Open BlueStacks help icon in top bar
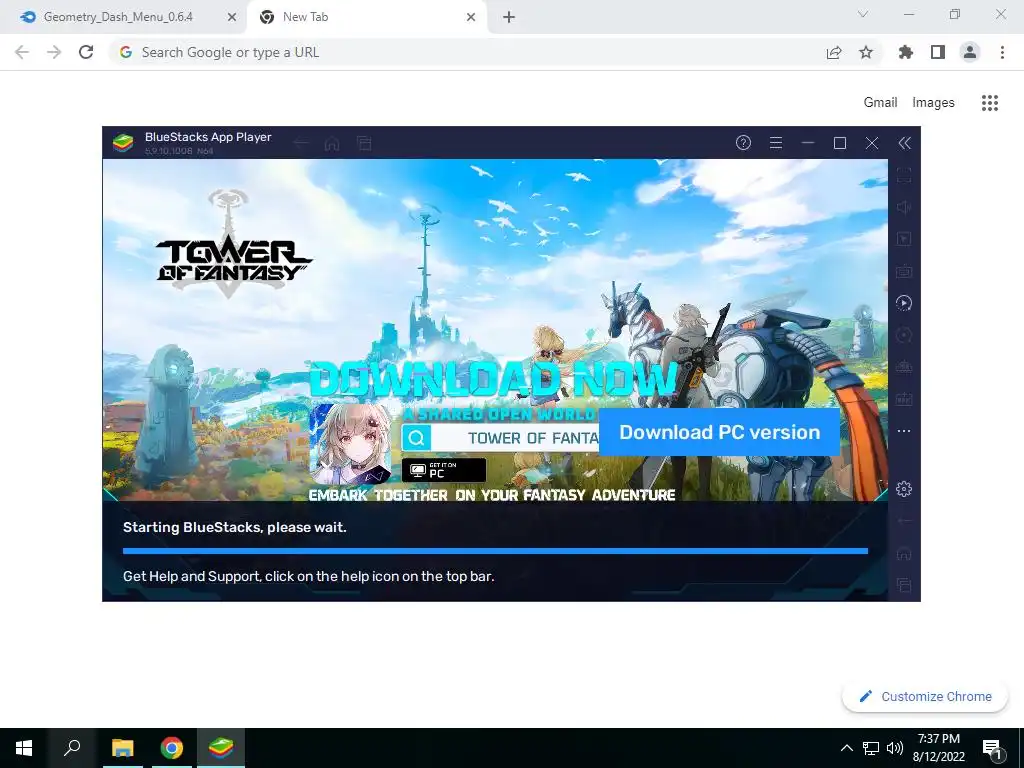This screenshot has height=768, width=1024. (743, 142)
